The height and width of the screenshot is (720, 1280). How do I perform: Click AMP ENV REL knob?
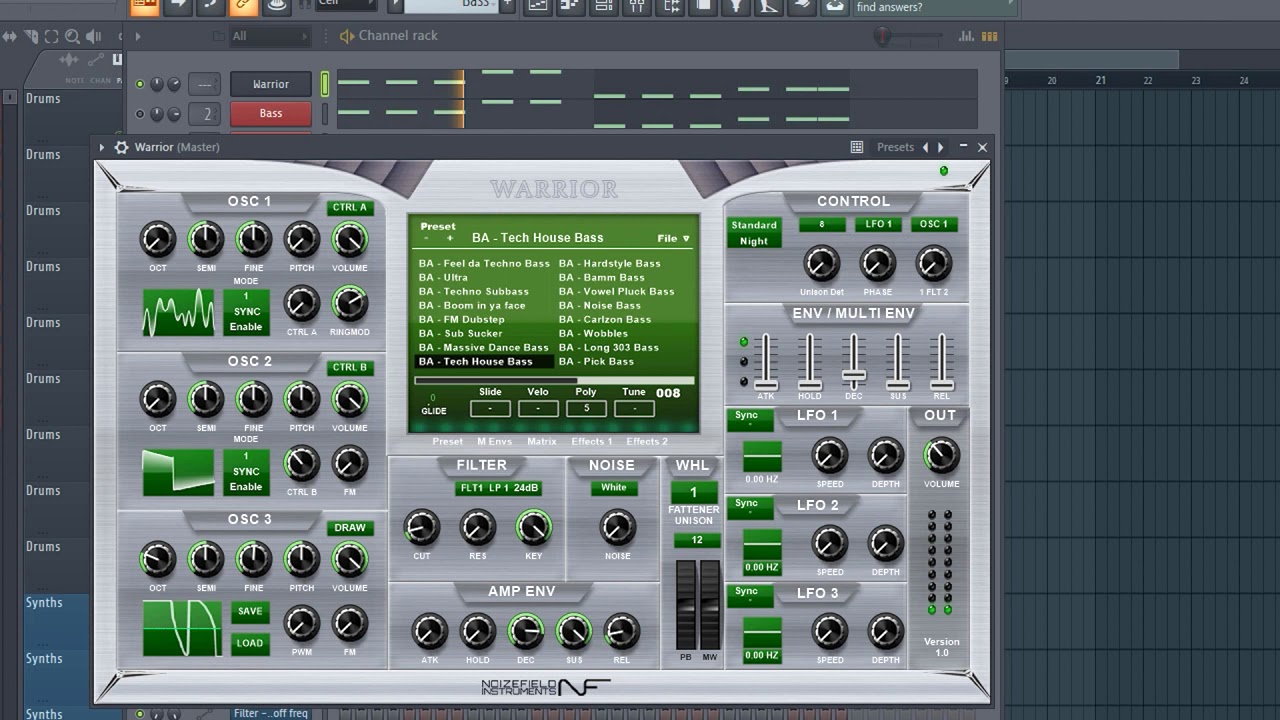click(621, 632)
